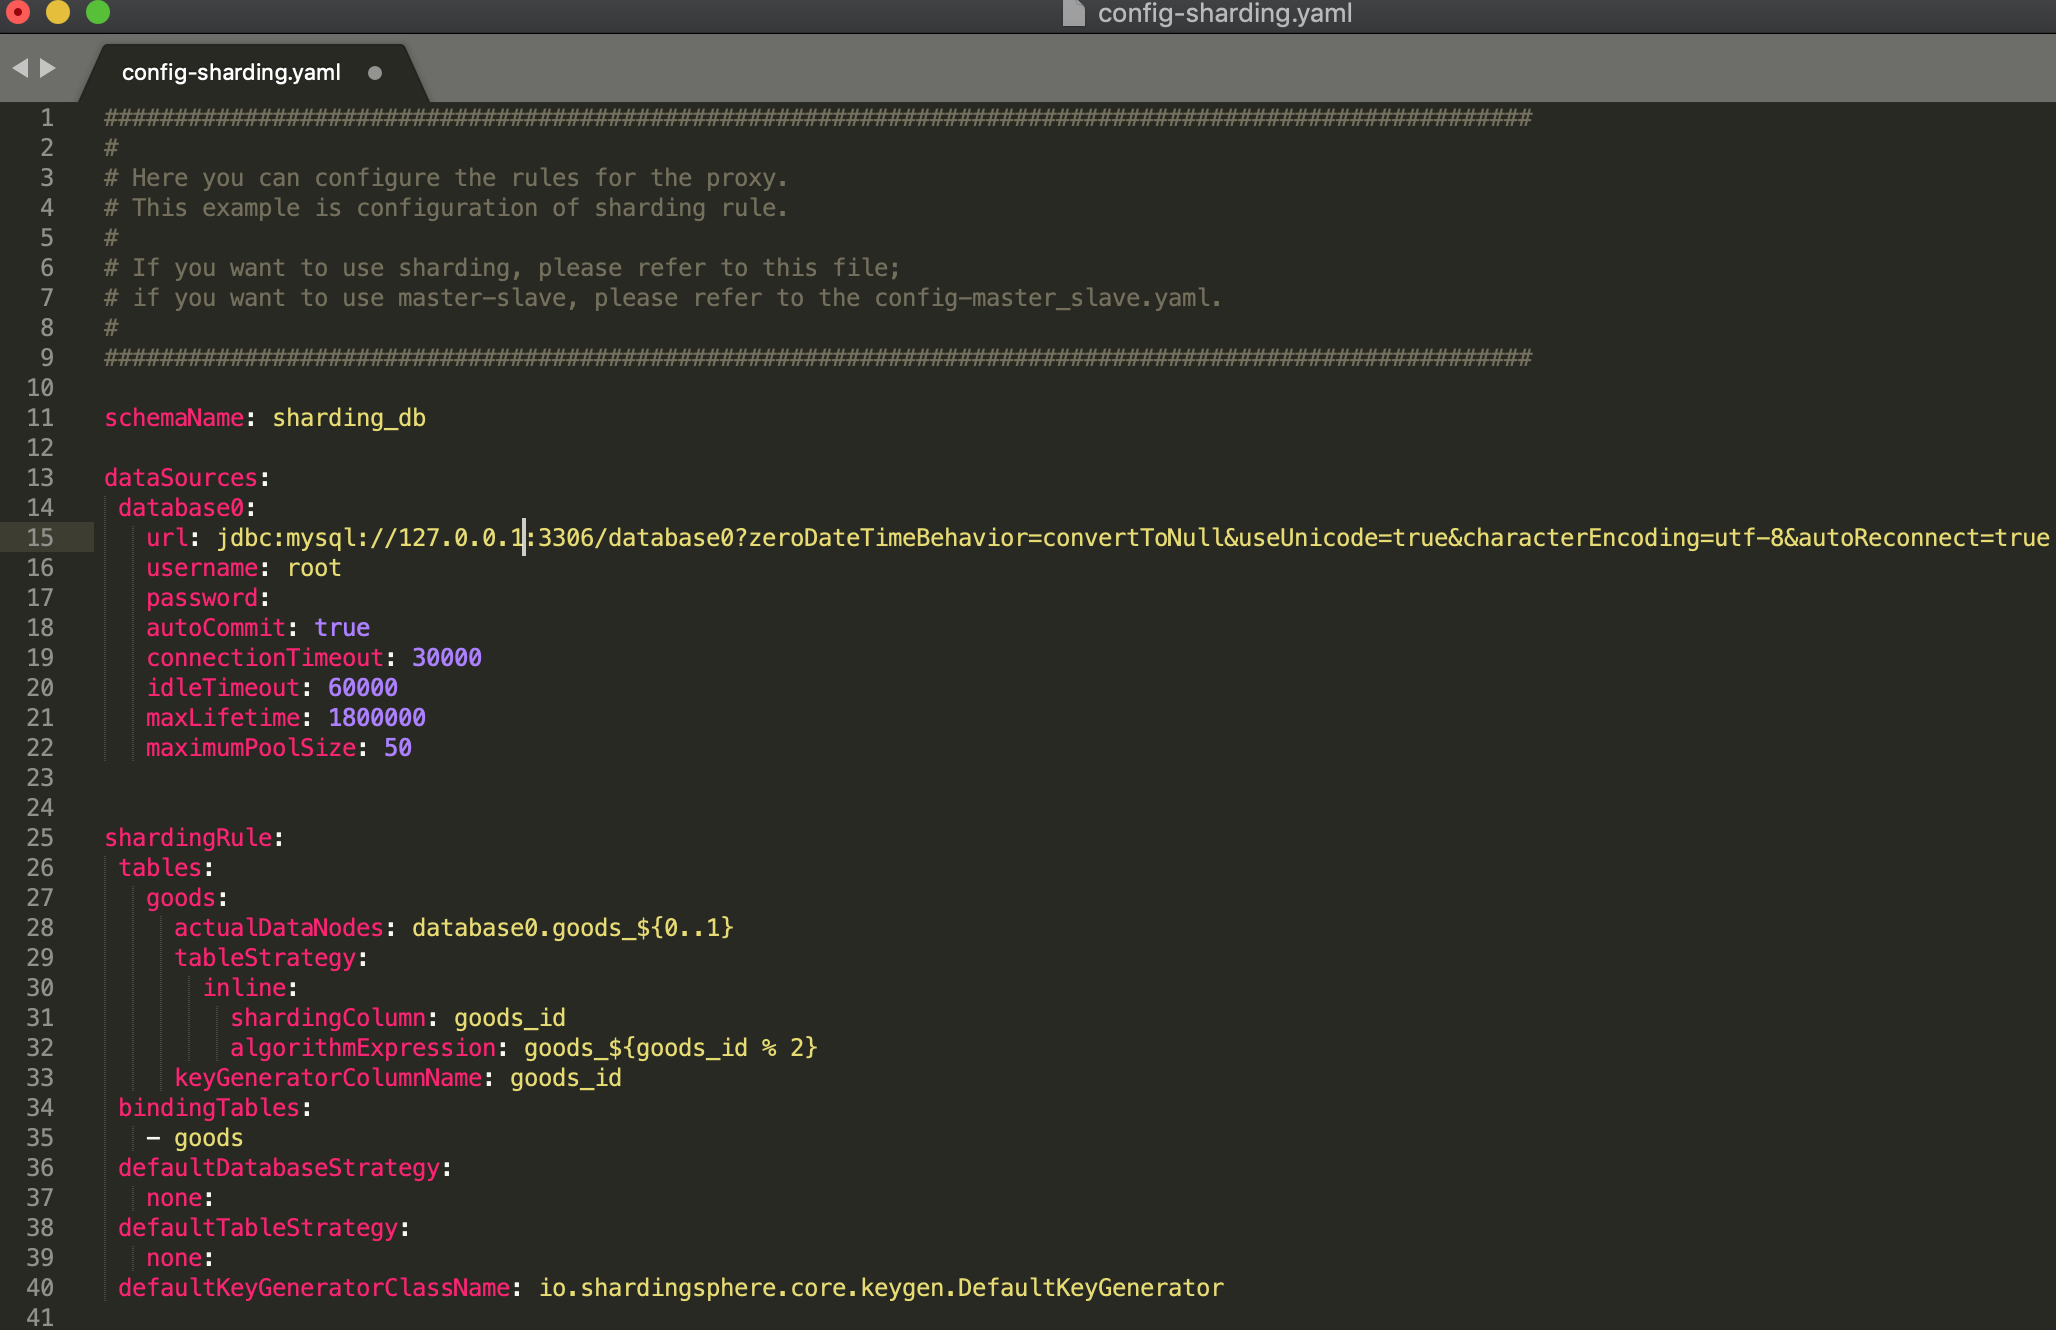Click the document icon in the title bar

1073,13
